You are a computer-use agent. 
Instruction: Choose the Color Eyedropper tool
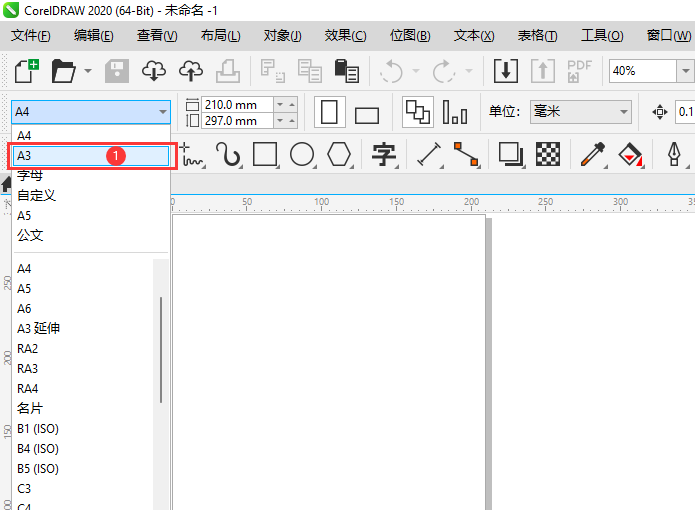[593, 155]
